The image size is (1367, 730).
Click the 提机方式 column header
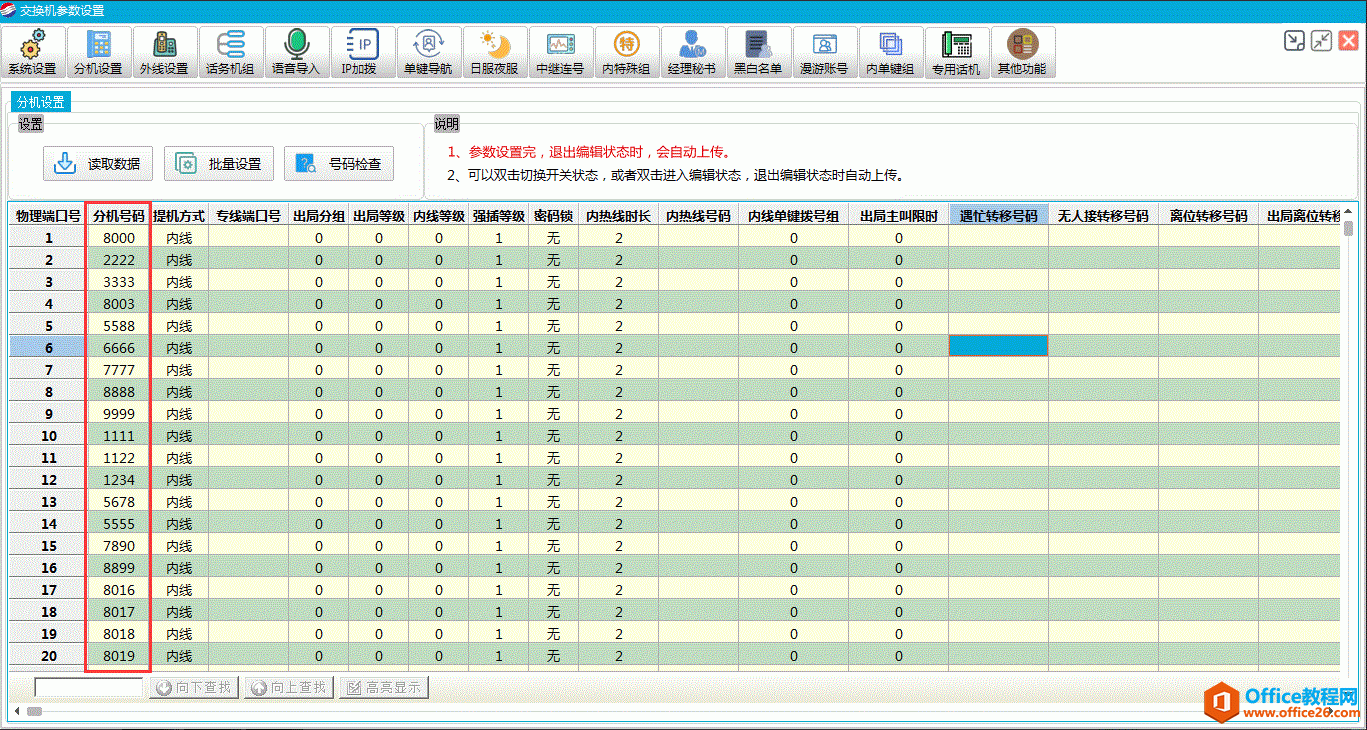(179, 215)
